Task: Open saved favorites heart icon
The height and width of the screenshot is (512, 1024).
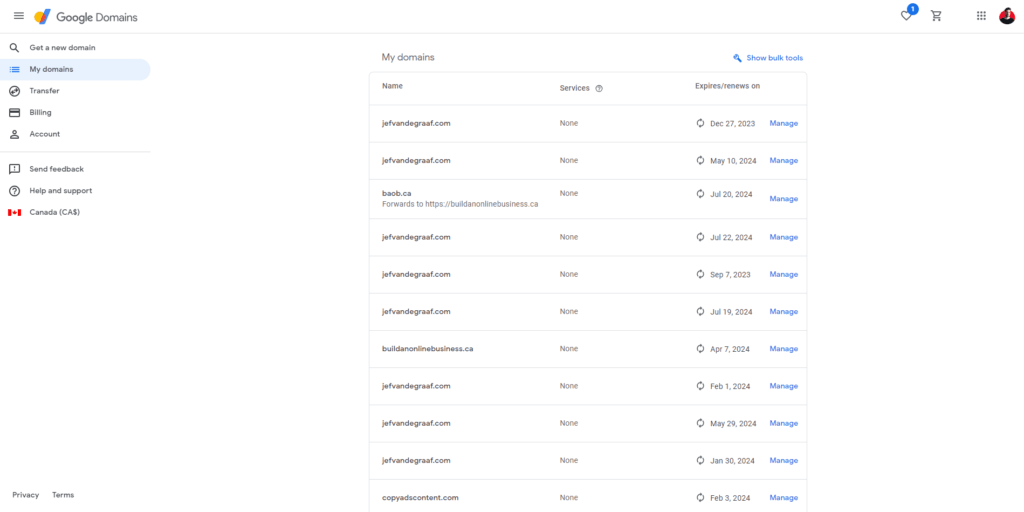Action: (906, 16)
